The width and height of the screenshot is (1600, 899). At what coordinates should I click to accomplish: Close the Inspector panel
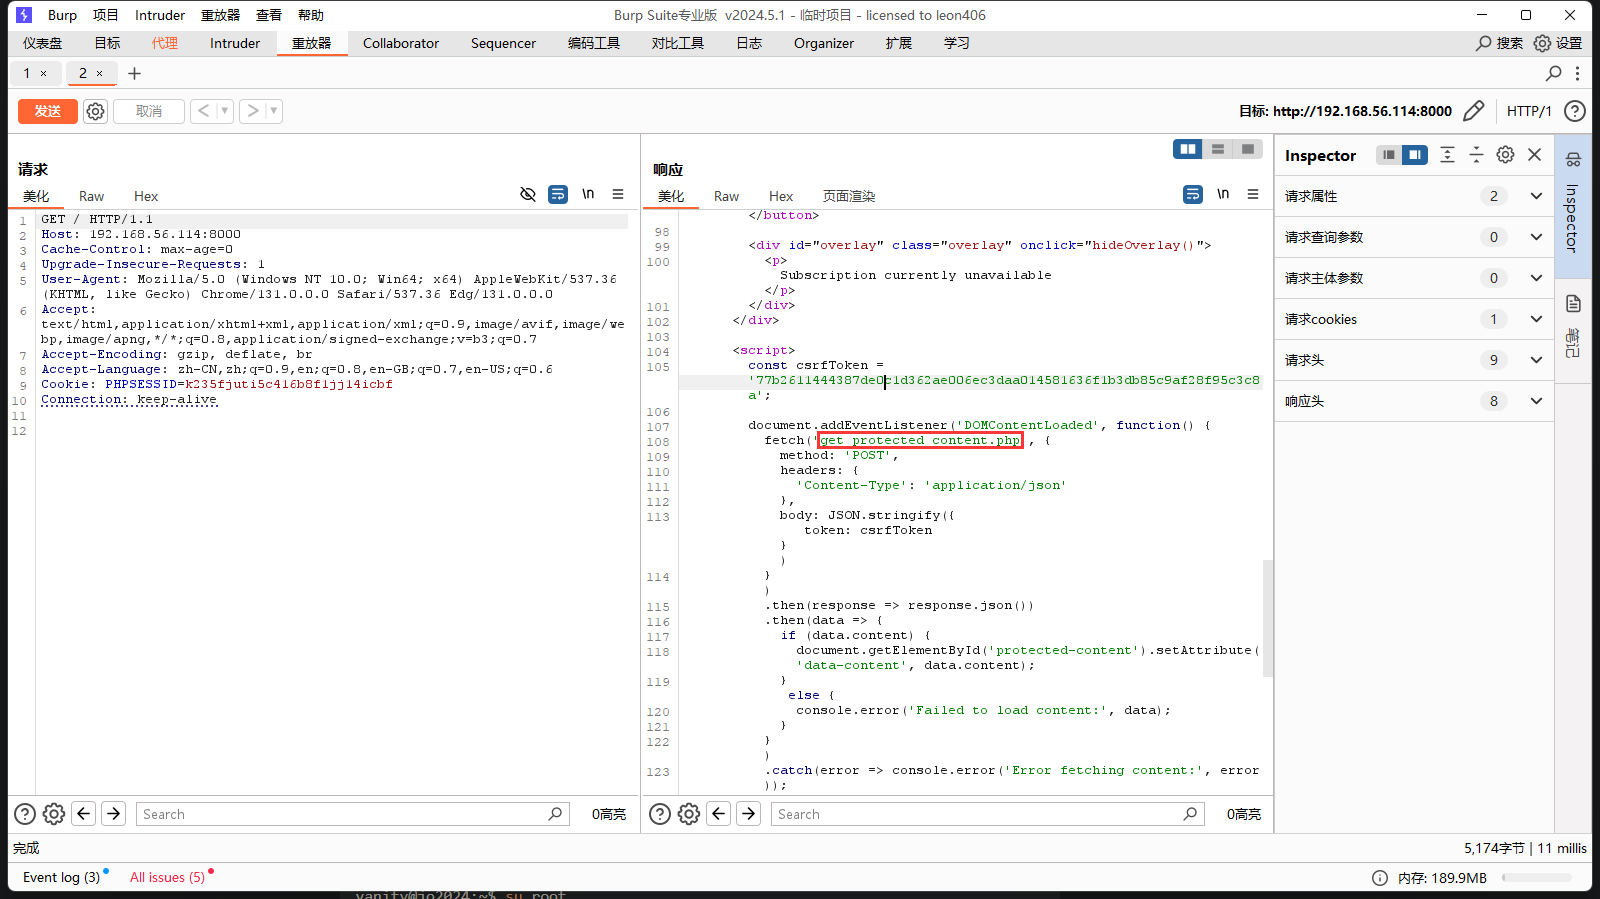tap(1535, 155)
